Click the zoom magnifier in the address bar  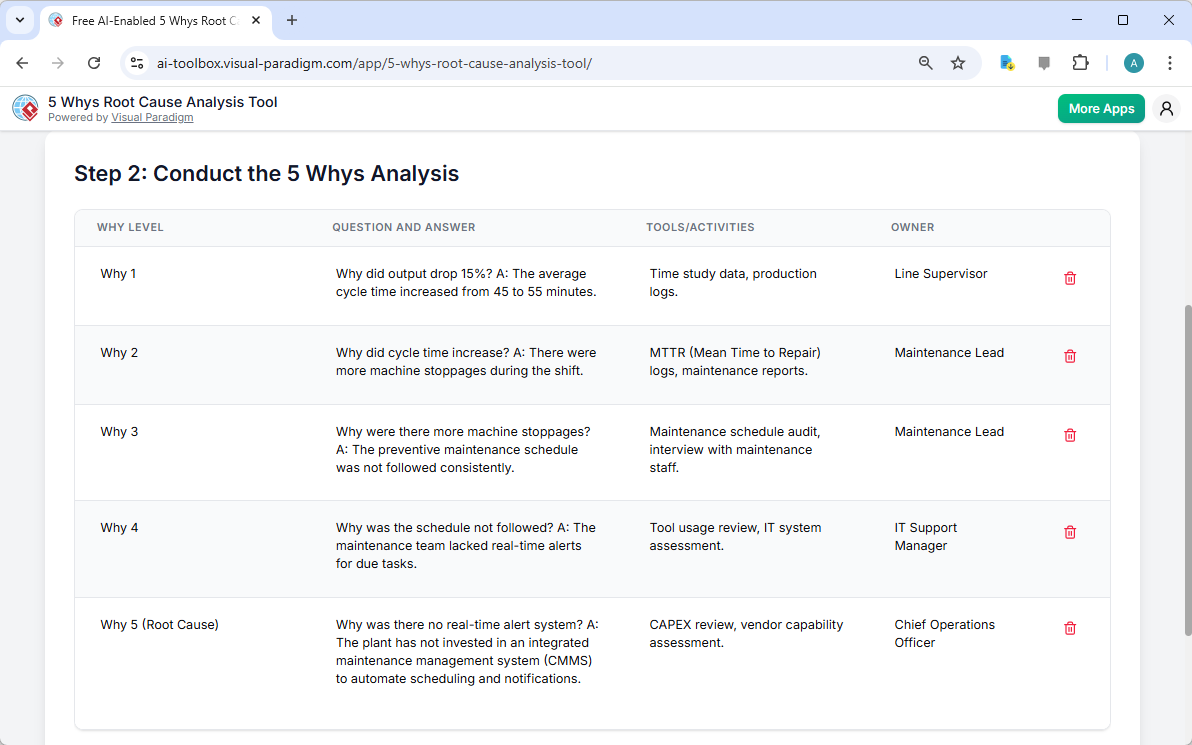925,62
